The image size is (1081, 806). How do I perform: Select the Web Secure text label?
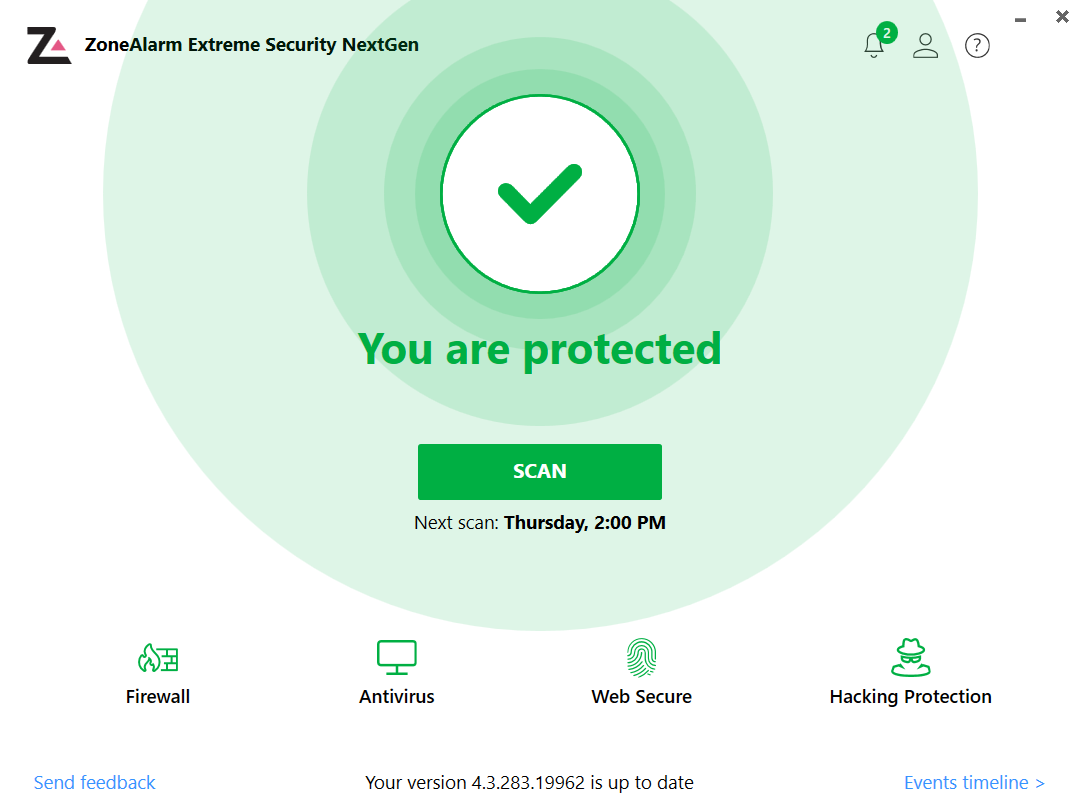(641, 697)
